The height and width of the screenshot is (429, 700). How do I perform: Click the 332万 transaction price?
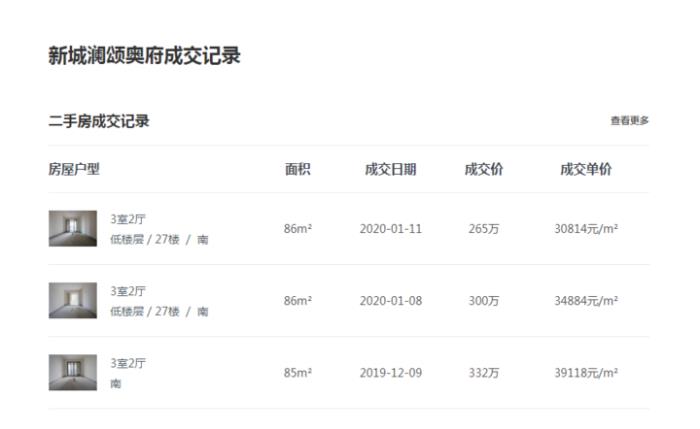pyautogui.click(x=484, y=372)
